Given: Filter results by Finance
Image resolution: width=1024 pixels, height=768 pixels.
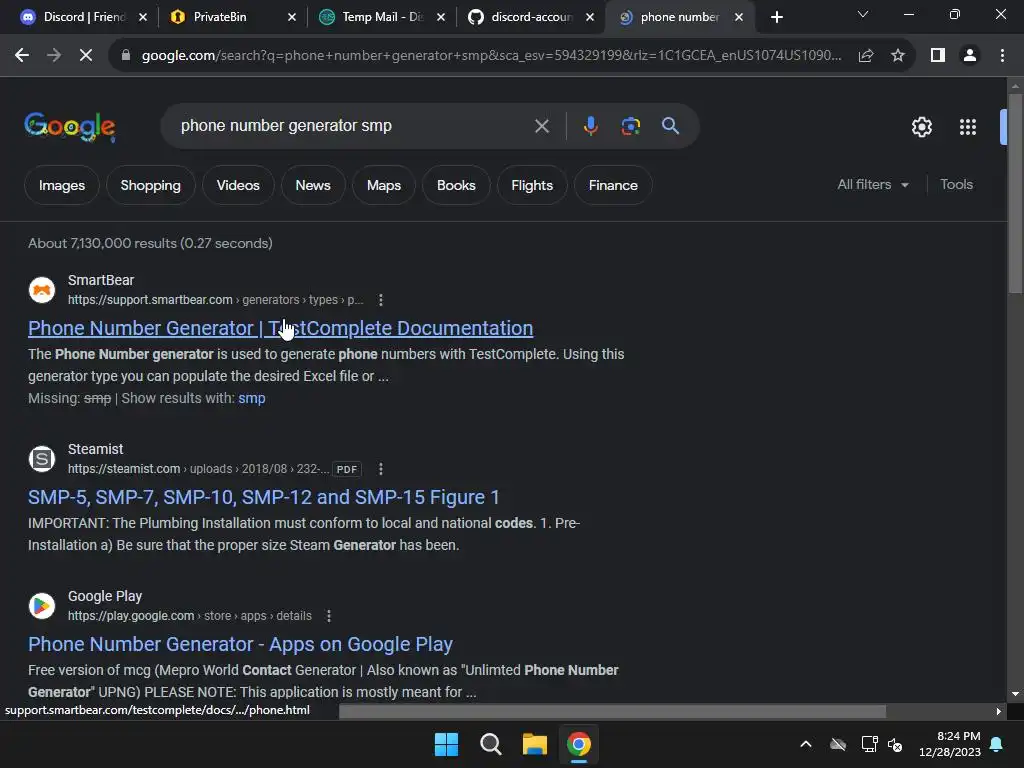Looking at the screenshot, I should pyautogui.click(x=613, y=185).
